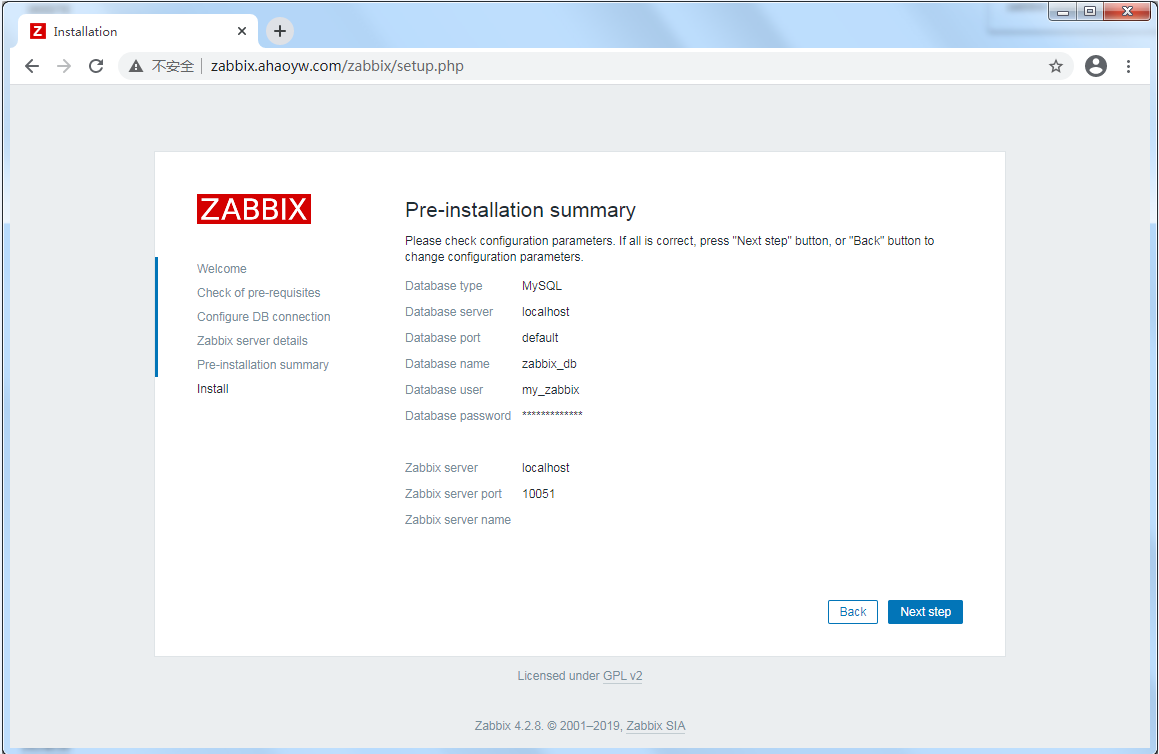Jump to Zabbix server details step
1159x754 pixels.
point(252,341)
